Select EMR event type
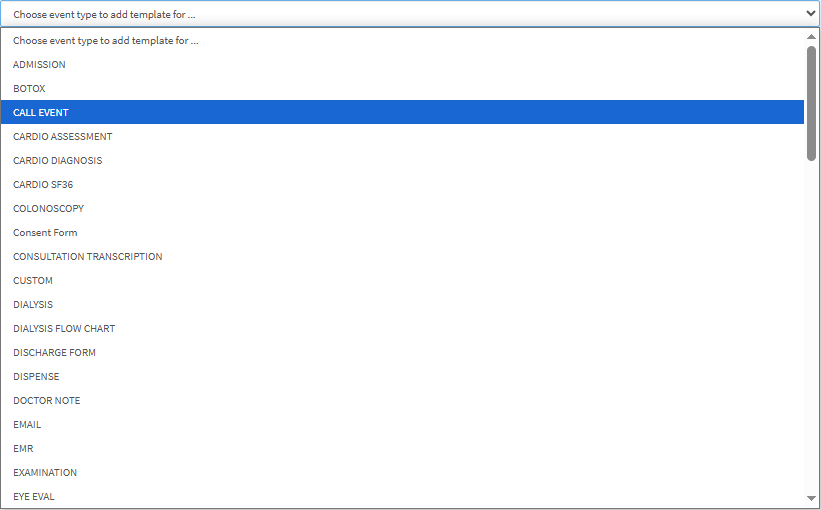821x510 pixels. coord(402,449)
